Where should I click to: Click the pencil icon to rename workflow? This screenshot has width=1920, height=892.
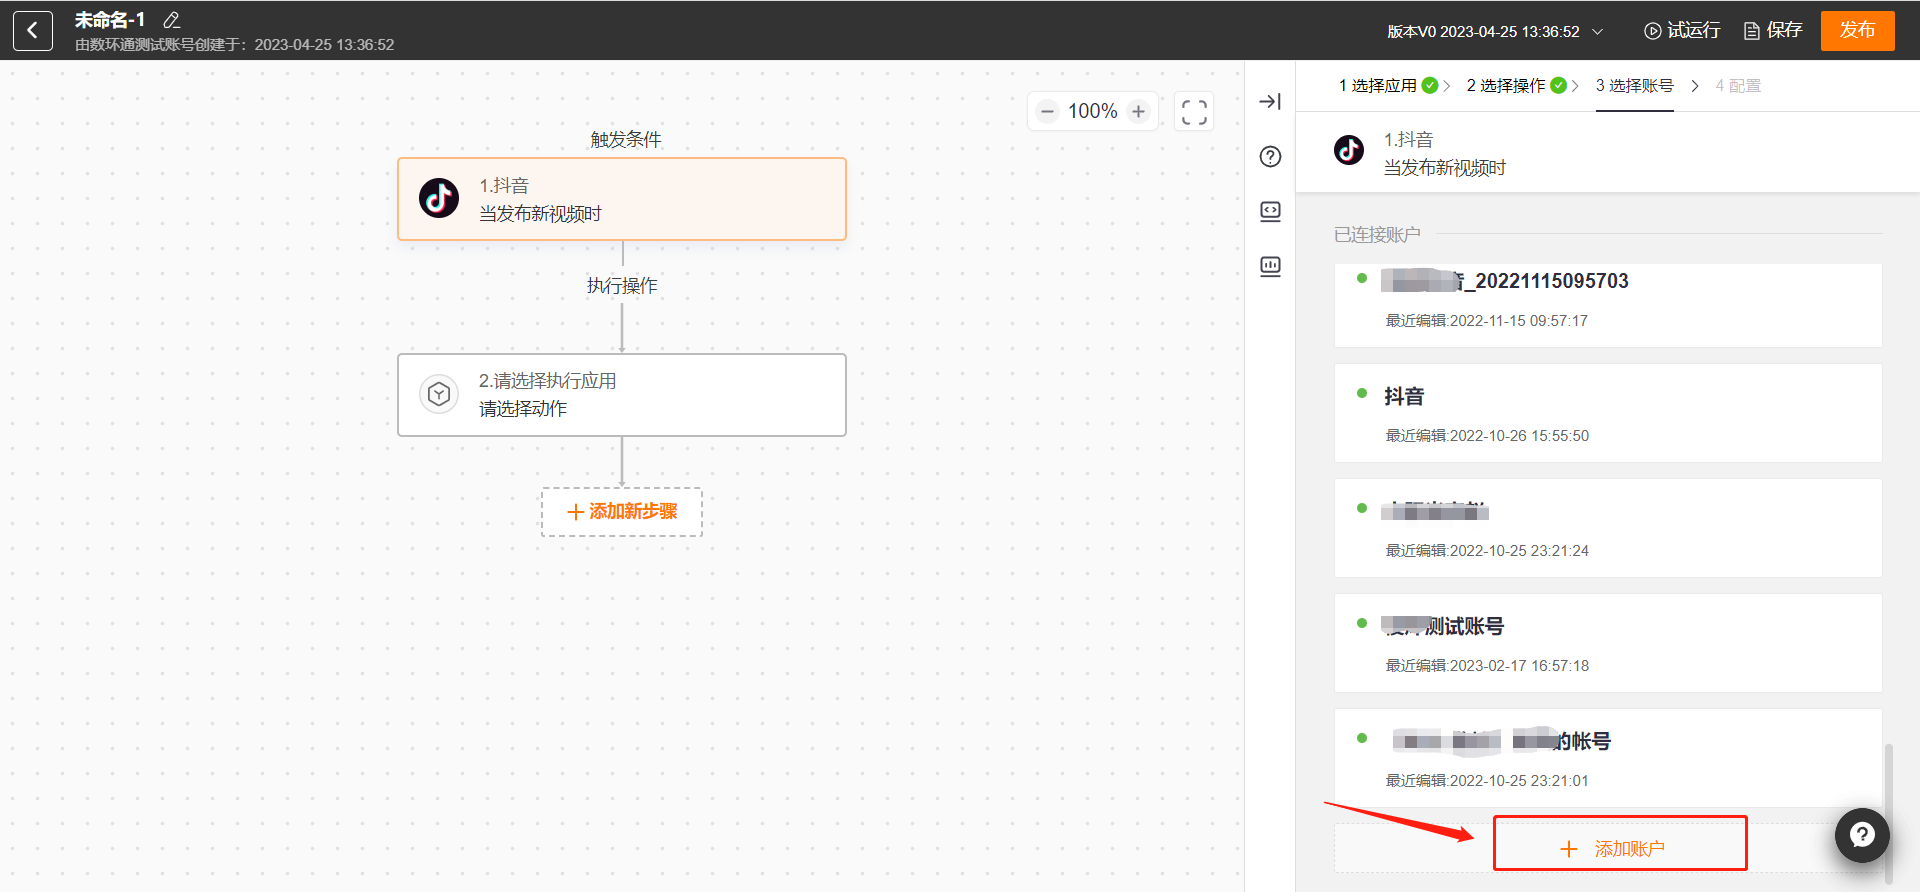(171, 20)
